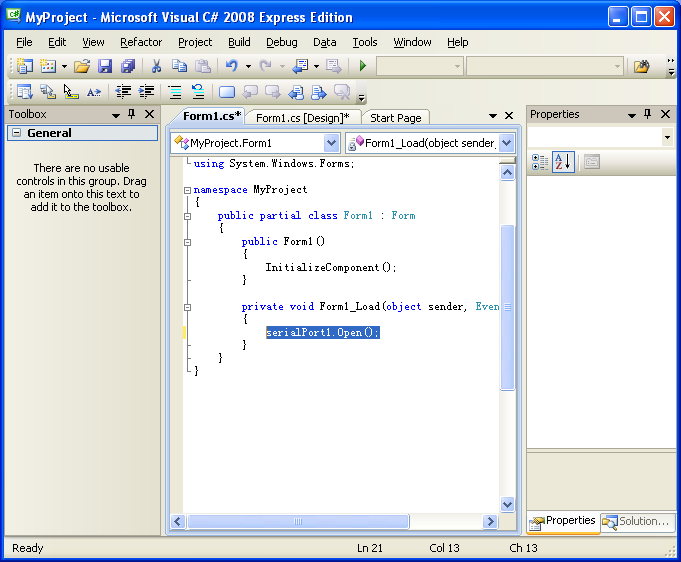This screenshot has height=562, width=681.
Task: Collapse the Form1 class code block
Action: [187, 216]
